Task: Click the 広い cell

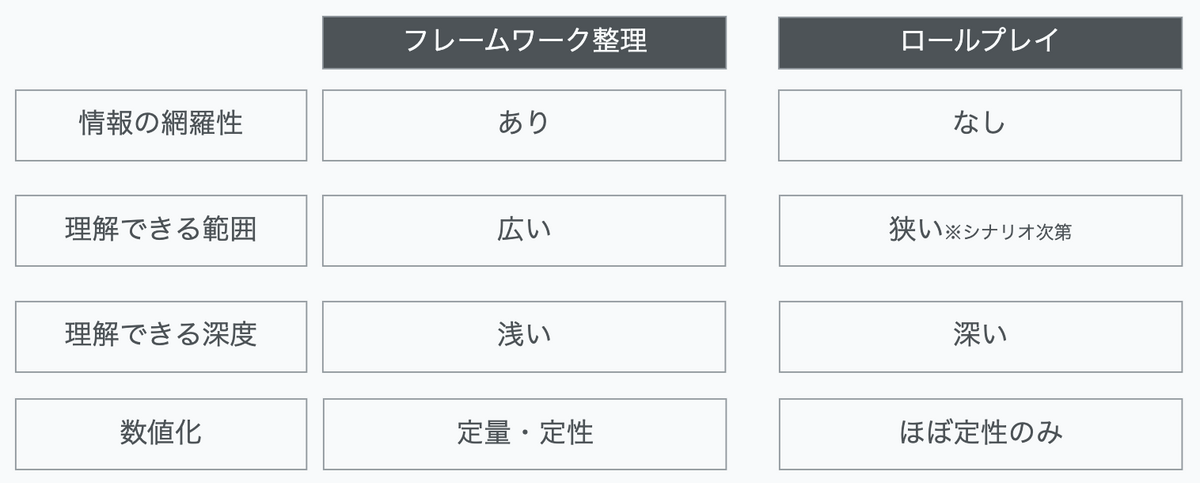Action: tap(524, 230)
